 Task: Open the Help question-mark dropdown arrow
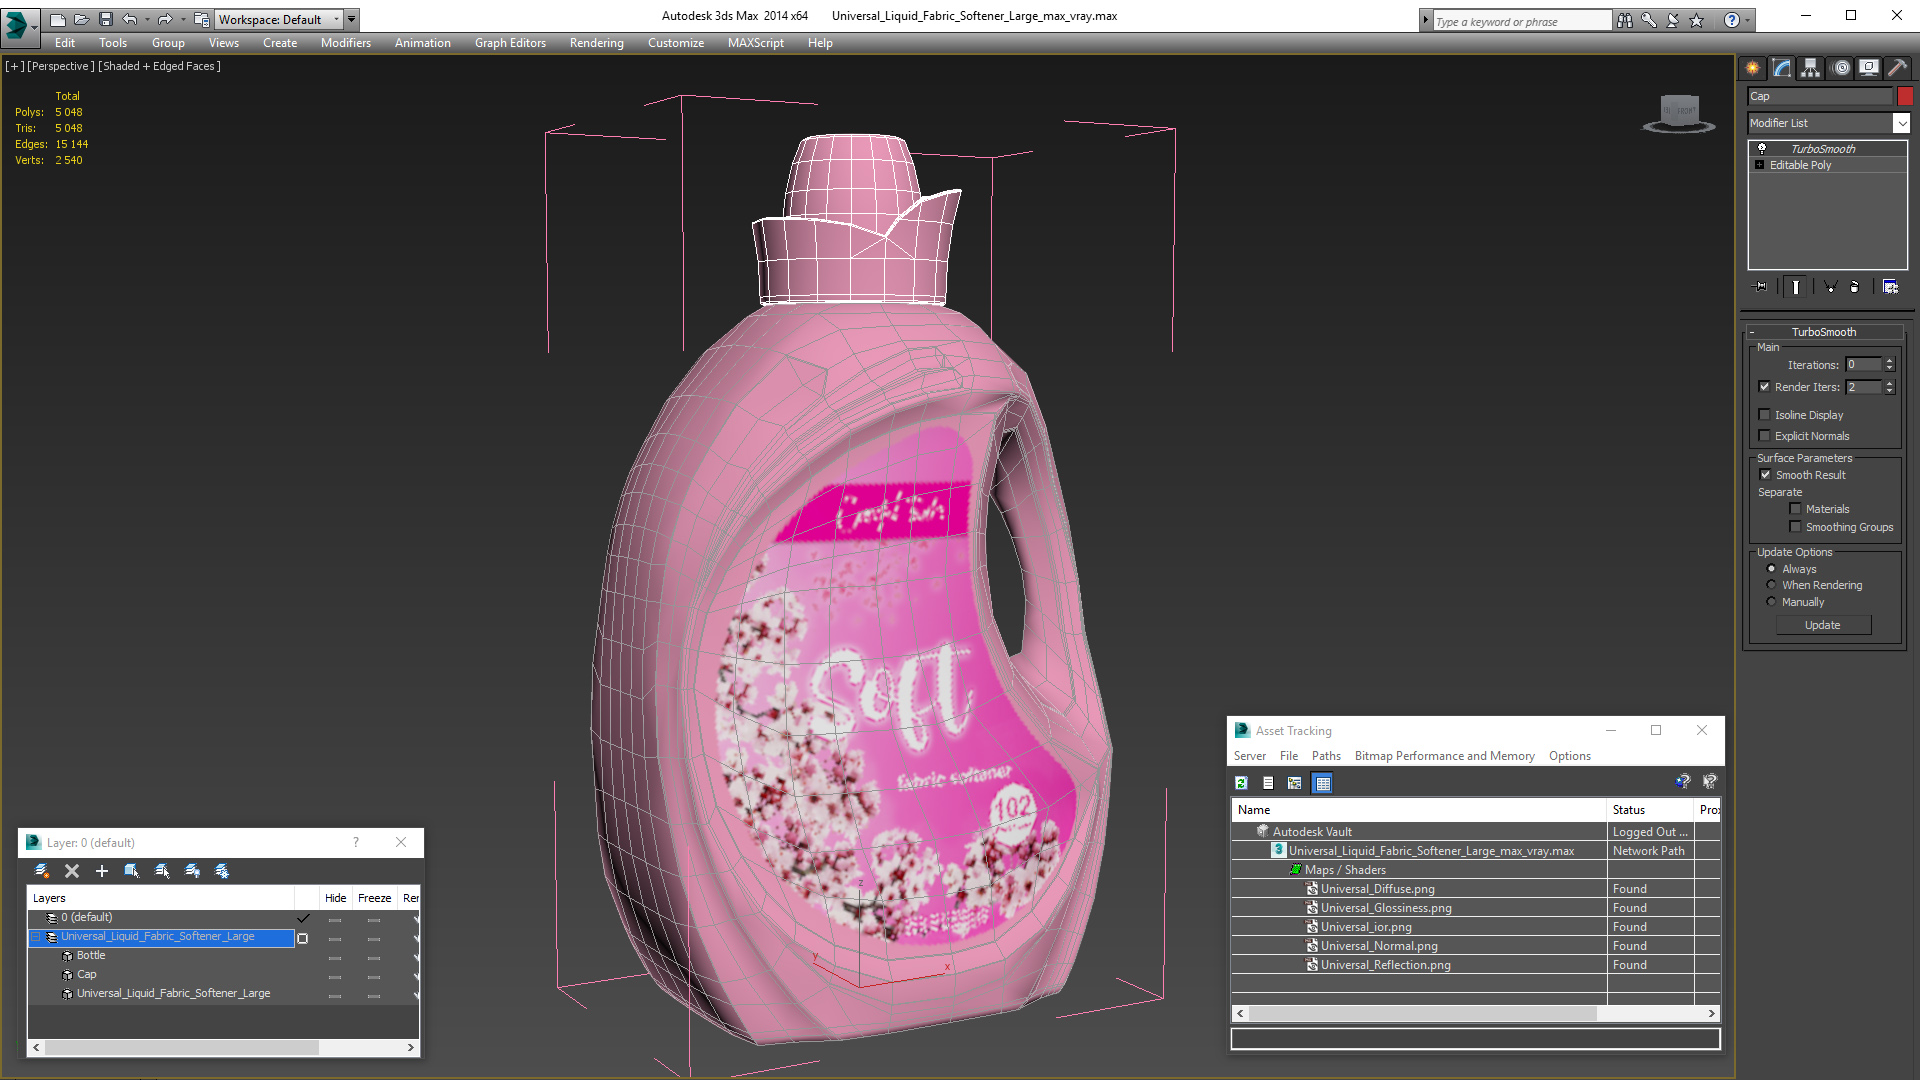tap(1747, 20)
